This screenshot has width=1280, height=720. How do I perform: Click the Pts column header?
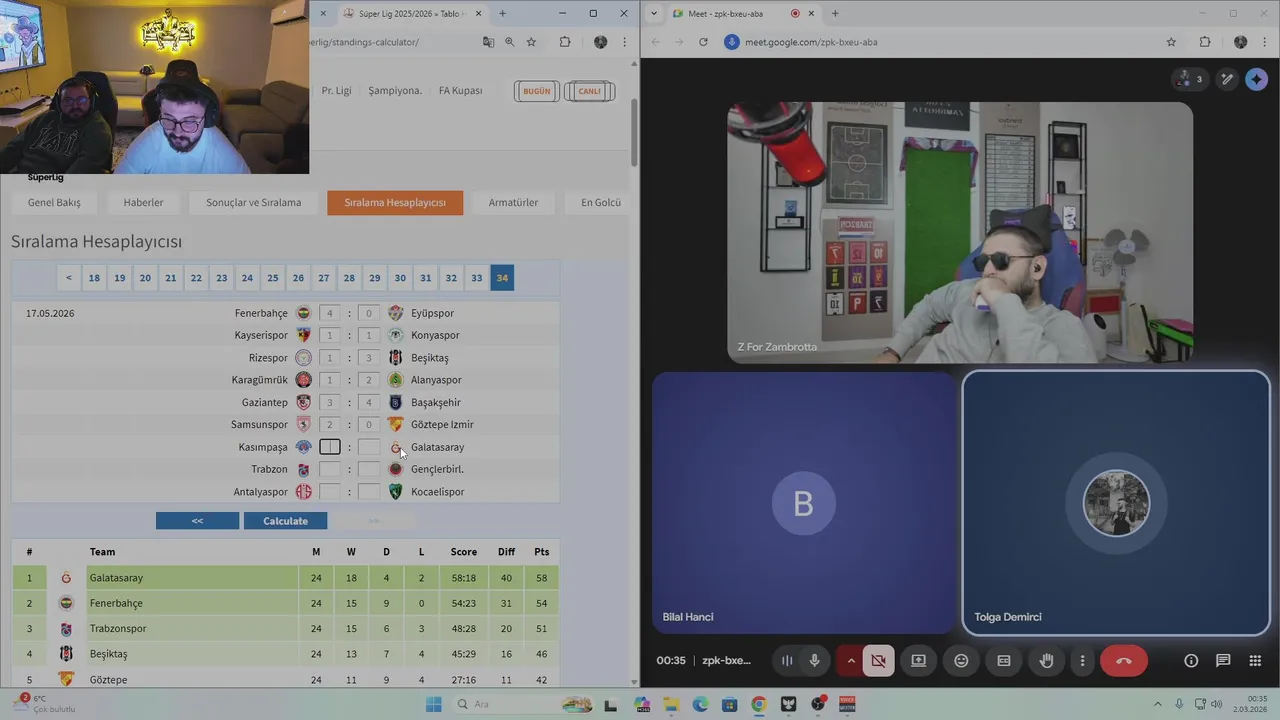click(541, 552)
